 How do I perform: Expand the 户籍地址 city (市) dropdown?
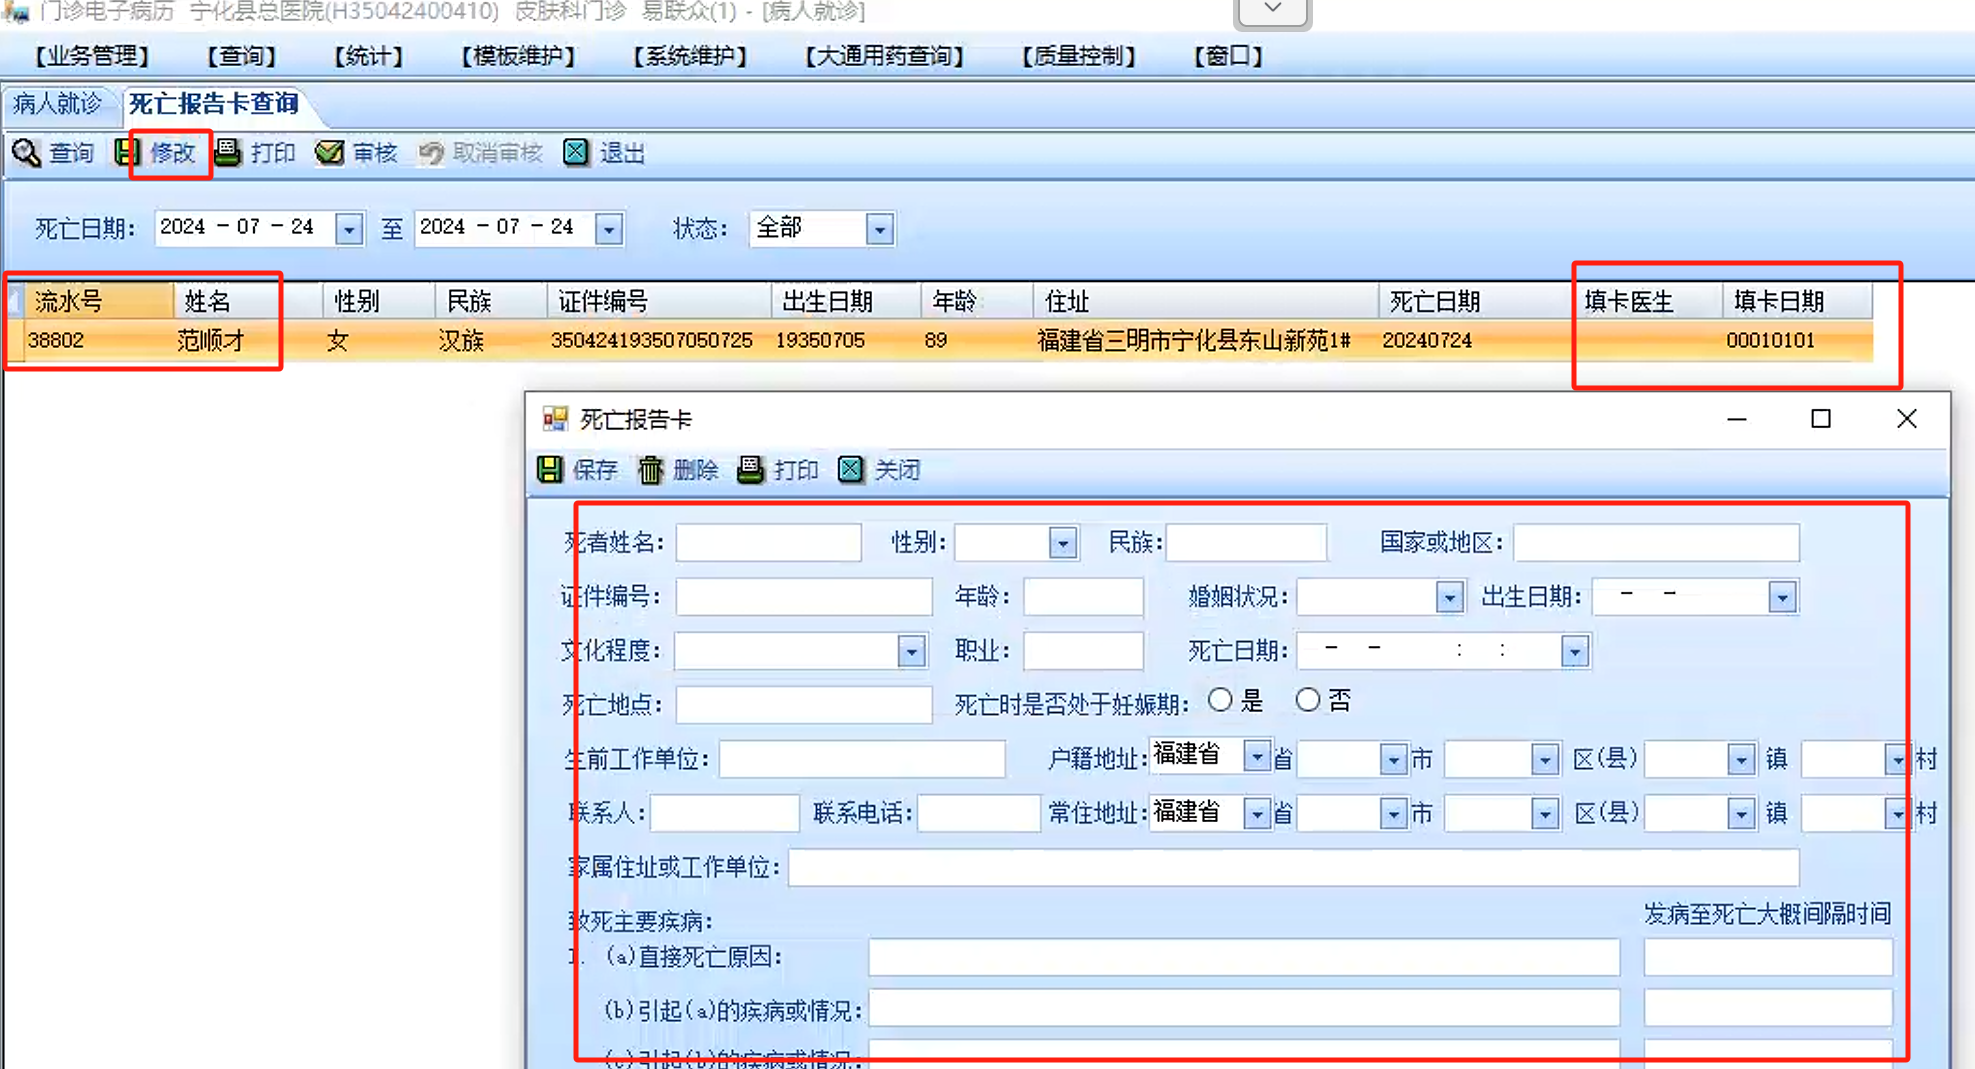(1393, 760)
